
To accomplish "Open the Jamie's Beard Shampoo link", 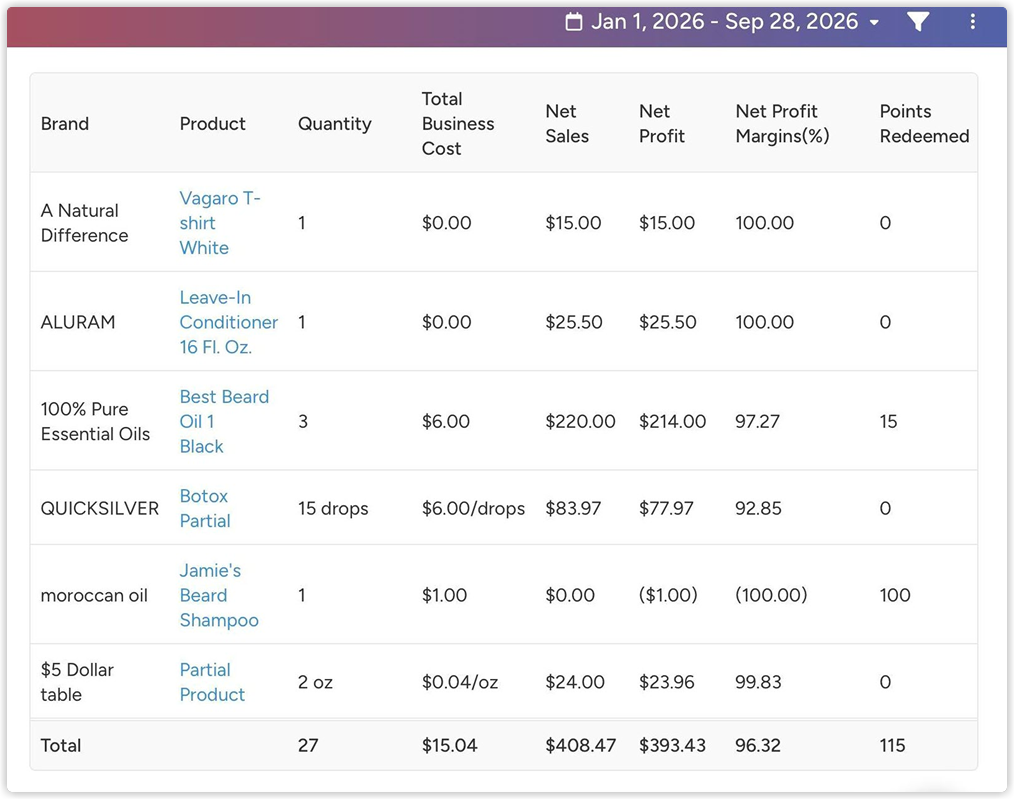I will pyautogui.click(x=219, y=595).
